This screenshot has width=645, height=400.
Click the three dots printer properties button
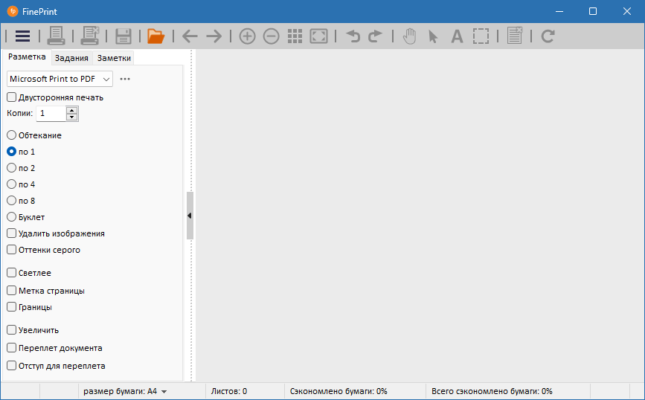click(125, 79)
